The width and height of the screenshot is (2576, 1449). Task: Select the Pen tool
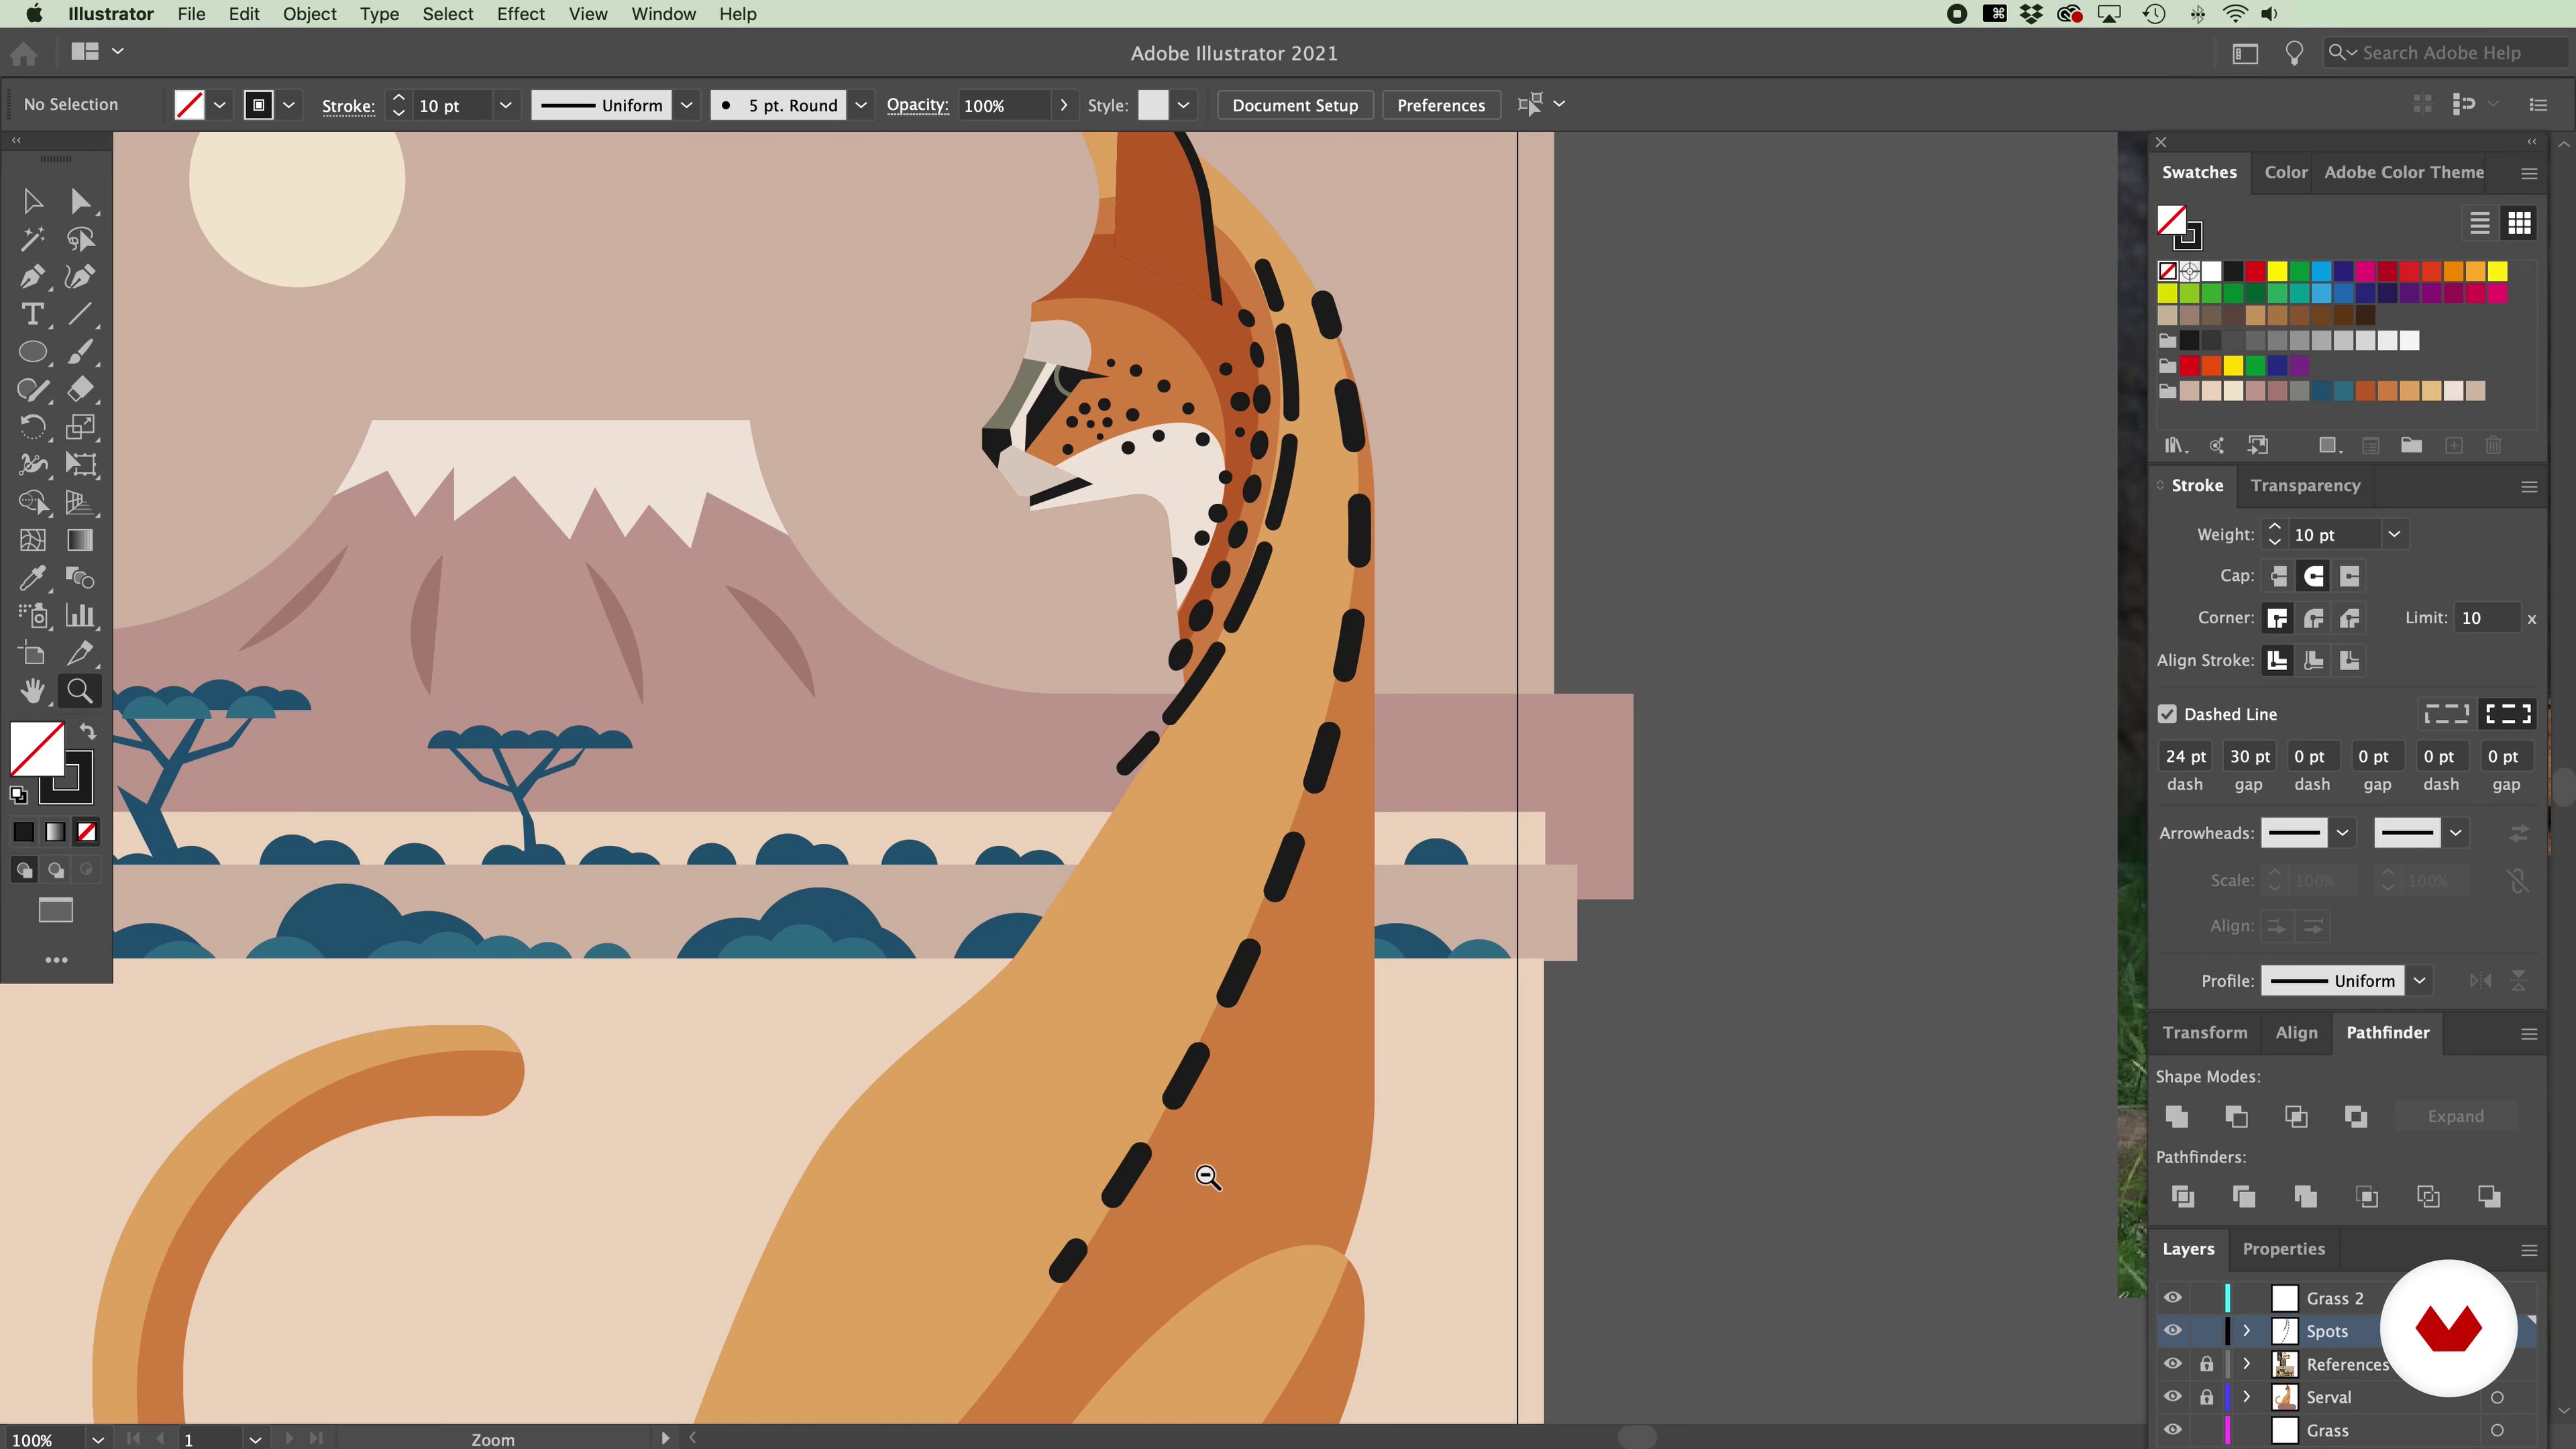pyautogui.click(x=32, y=277)
